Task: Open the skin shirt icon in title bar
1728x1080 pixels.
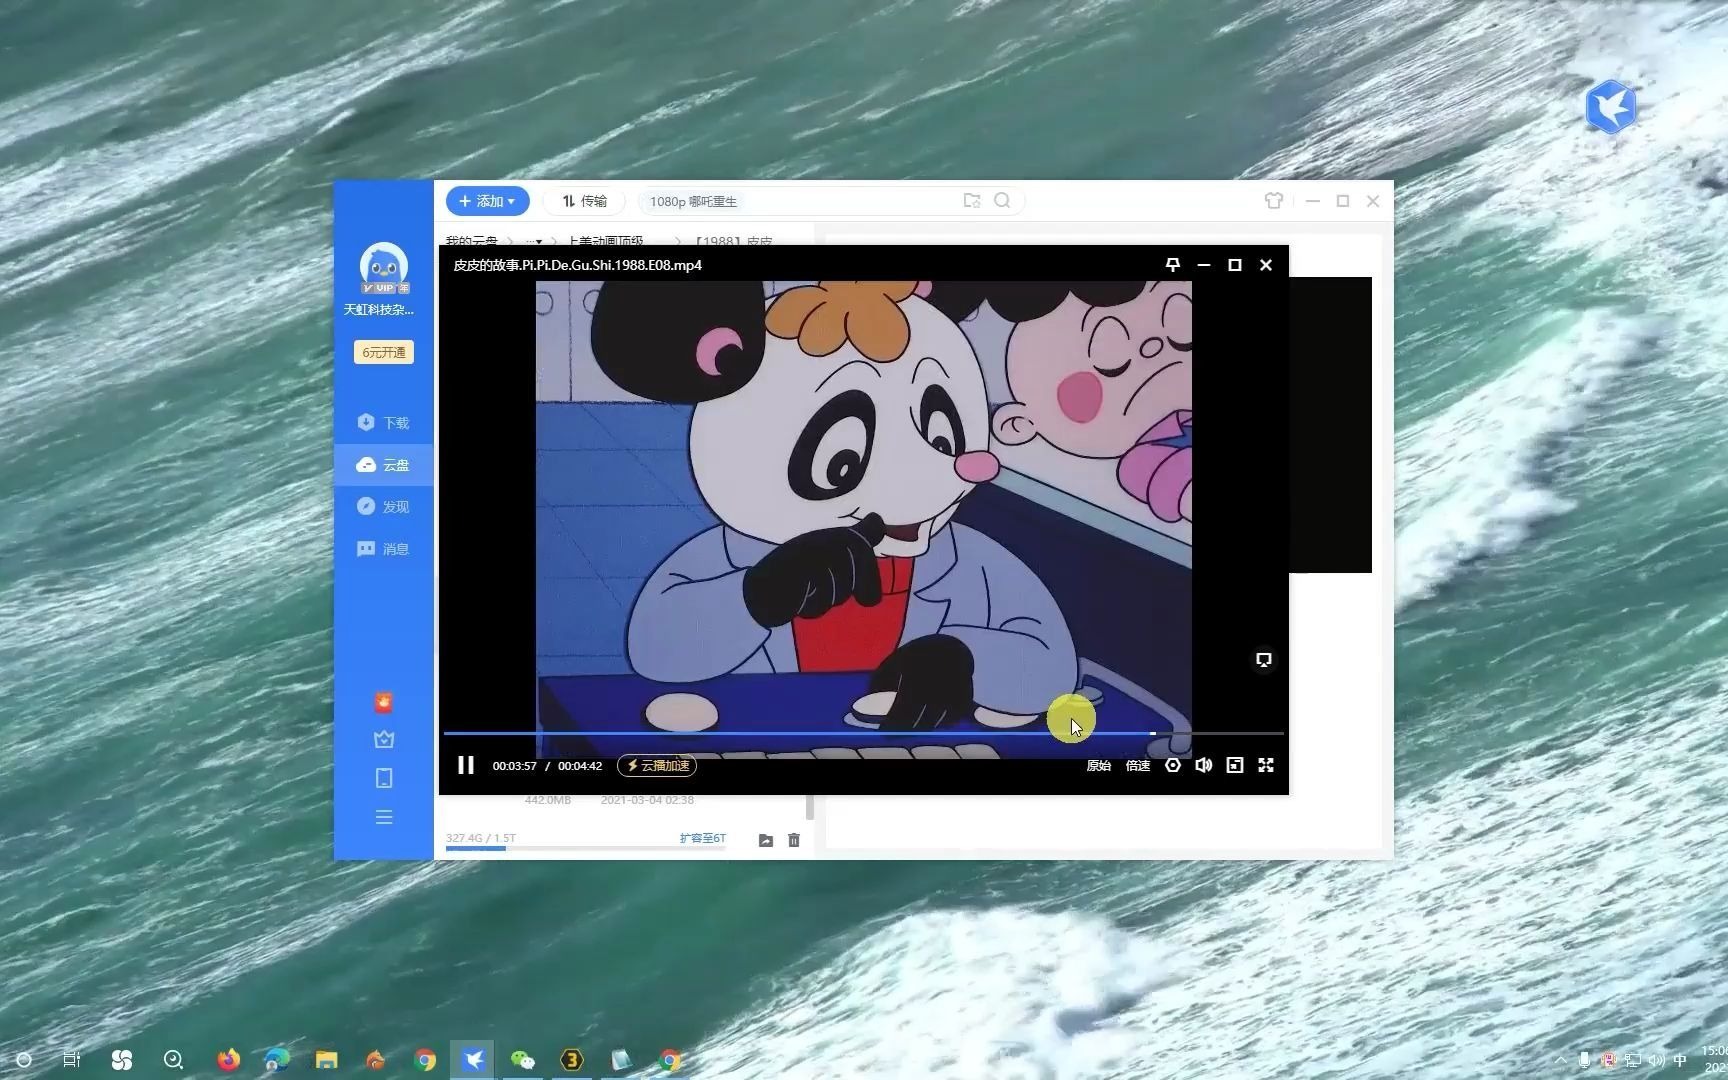Action: click(1274, 201)
